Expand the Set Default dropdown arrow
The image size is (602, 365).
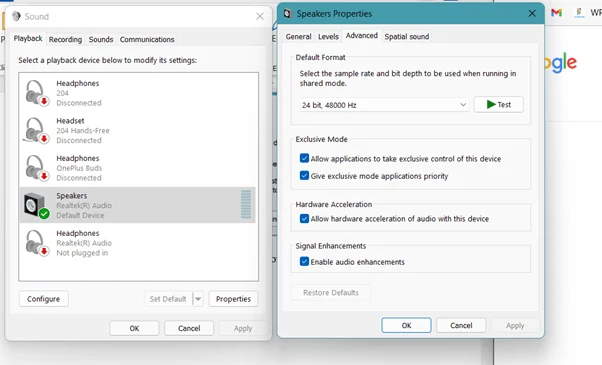click(198, 299)
